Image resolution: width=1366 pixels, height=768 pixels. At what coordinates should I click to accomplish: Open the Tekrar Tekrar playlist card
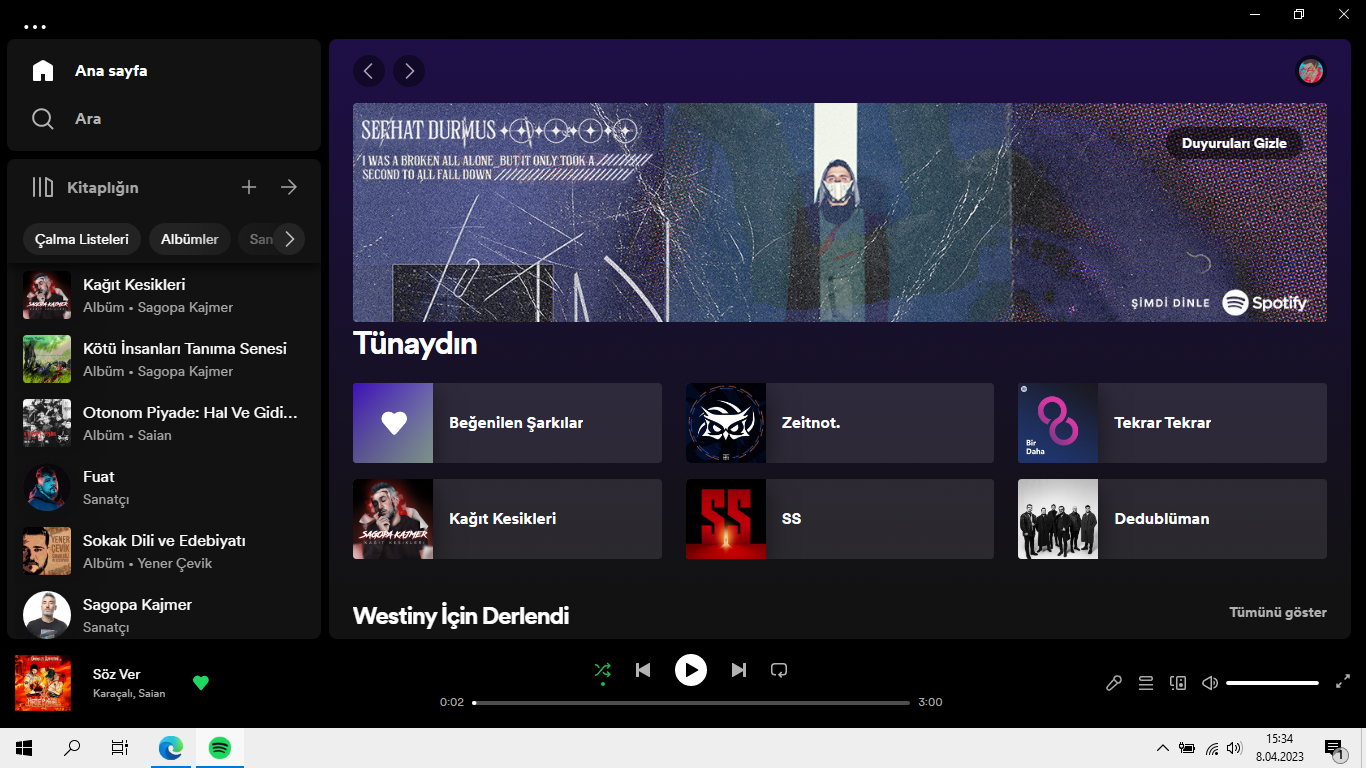click(1172, 423)
